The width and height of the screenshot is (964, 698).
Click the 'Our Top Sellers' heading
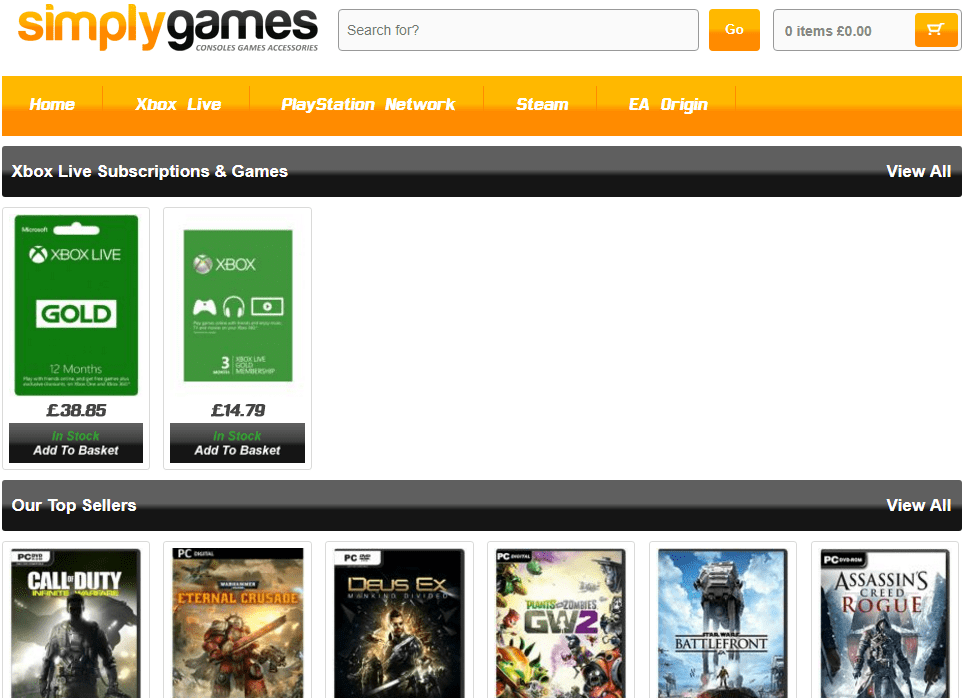[74, 506]
